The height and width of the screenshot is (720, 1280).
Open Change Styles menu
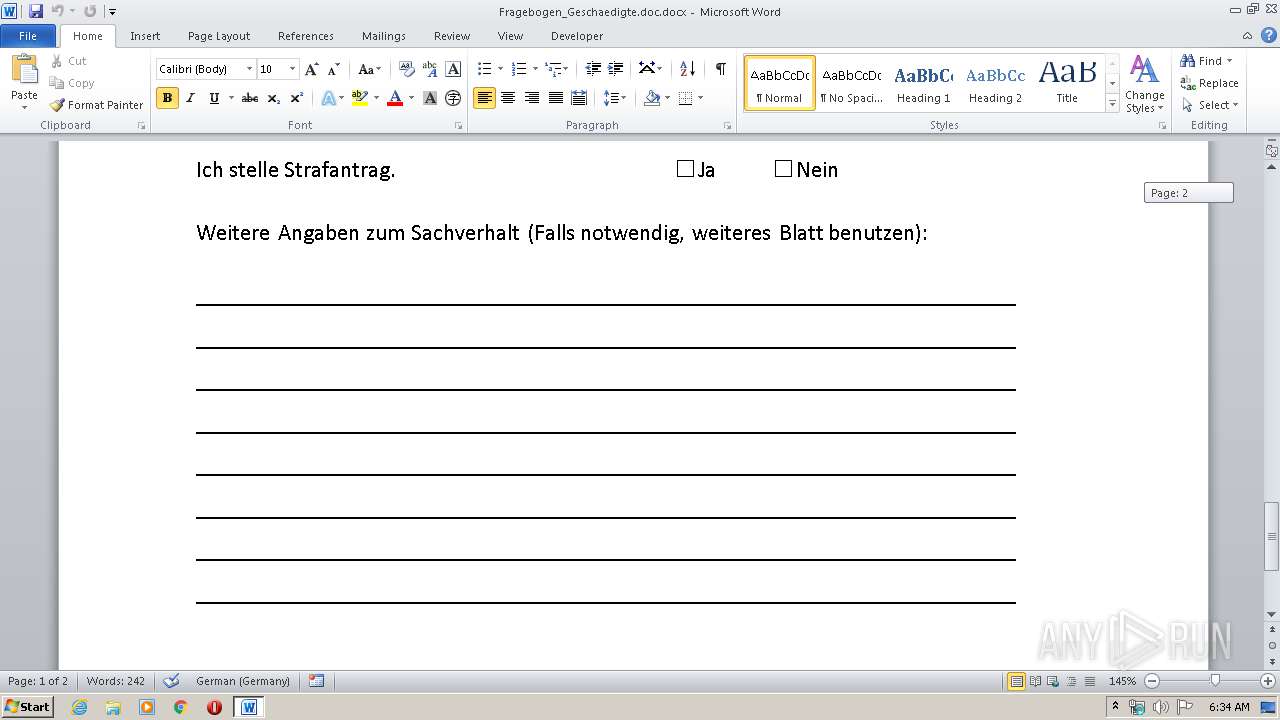(1145, 85)
